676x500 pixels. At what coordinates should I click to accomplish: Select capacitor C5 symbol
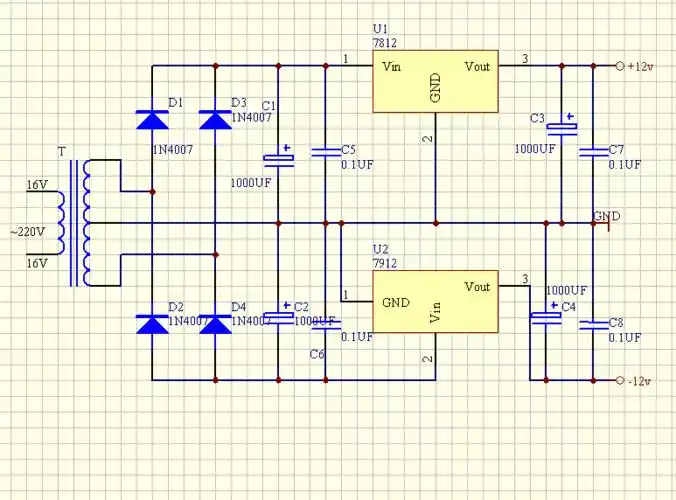pyautogui.click(x=325, y=152)
